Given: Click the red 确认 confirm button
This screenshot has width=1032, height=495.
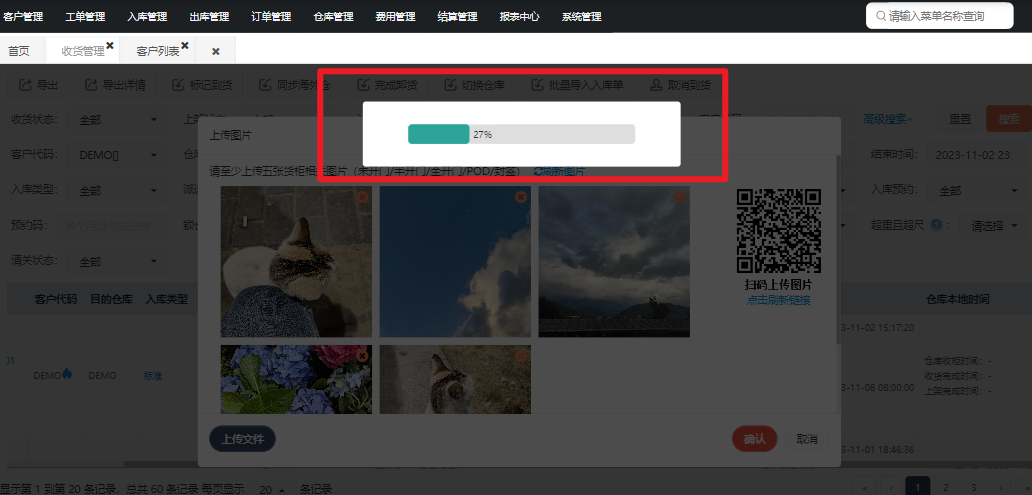Looking at the screenshot, I should tap(755, 439).
